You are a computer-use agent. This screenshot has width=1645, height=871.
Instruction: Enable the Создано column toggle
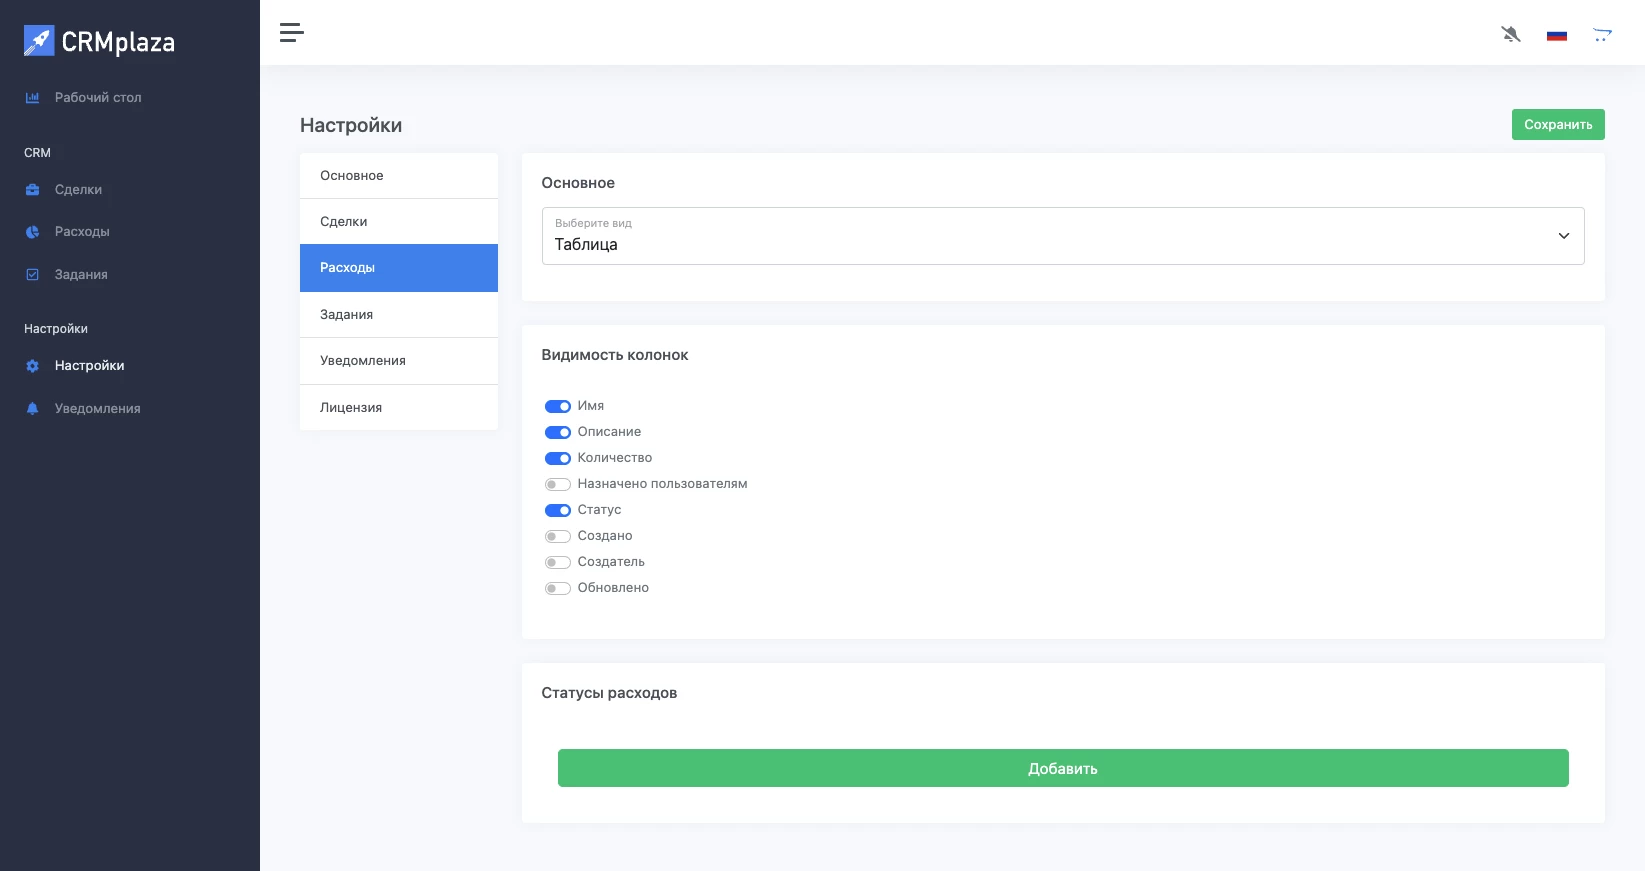click(557, 536)
